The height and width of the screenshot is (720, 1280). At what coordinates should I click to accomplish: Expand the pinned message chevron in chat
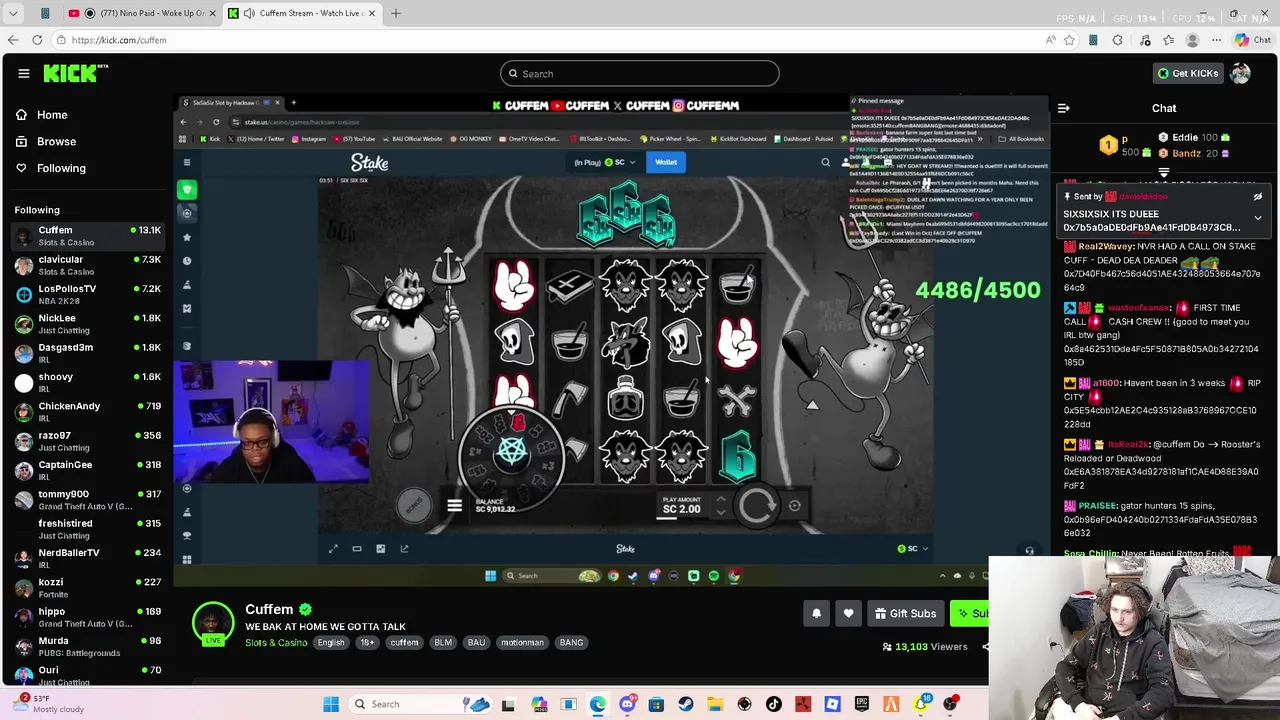(1258, 218)
